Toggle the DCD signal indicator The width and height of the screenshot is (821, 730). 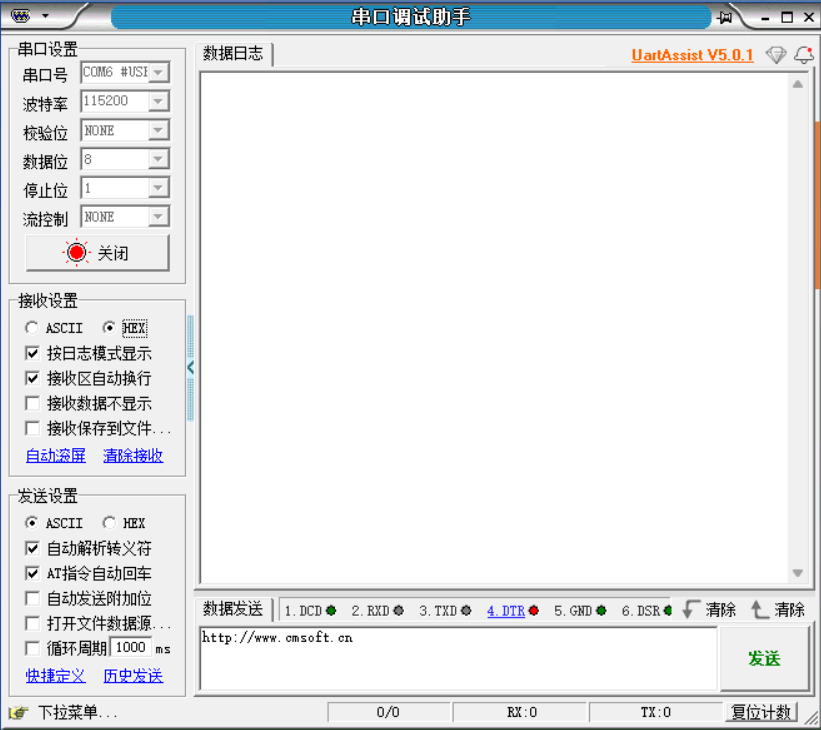pyautogui.click(x=331, y=611)
